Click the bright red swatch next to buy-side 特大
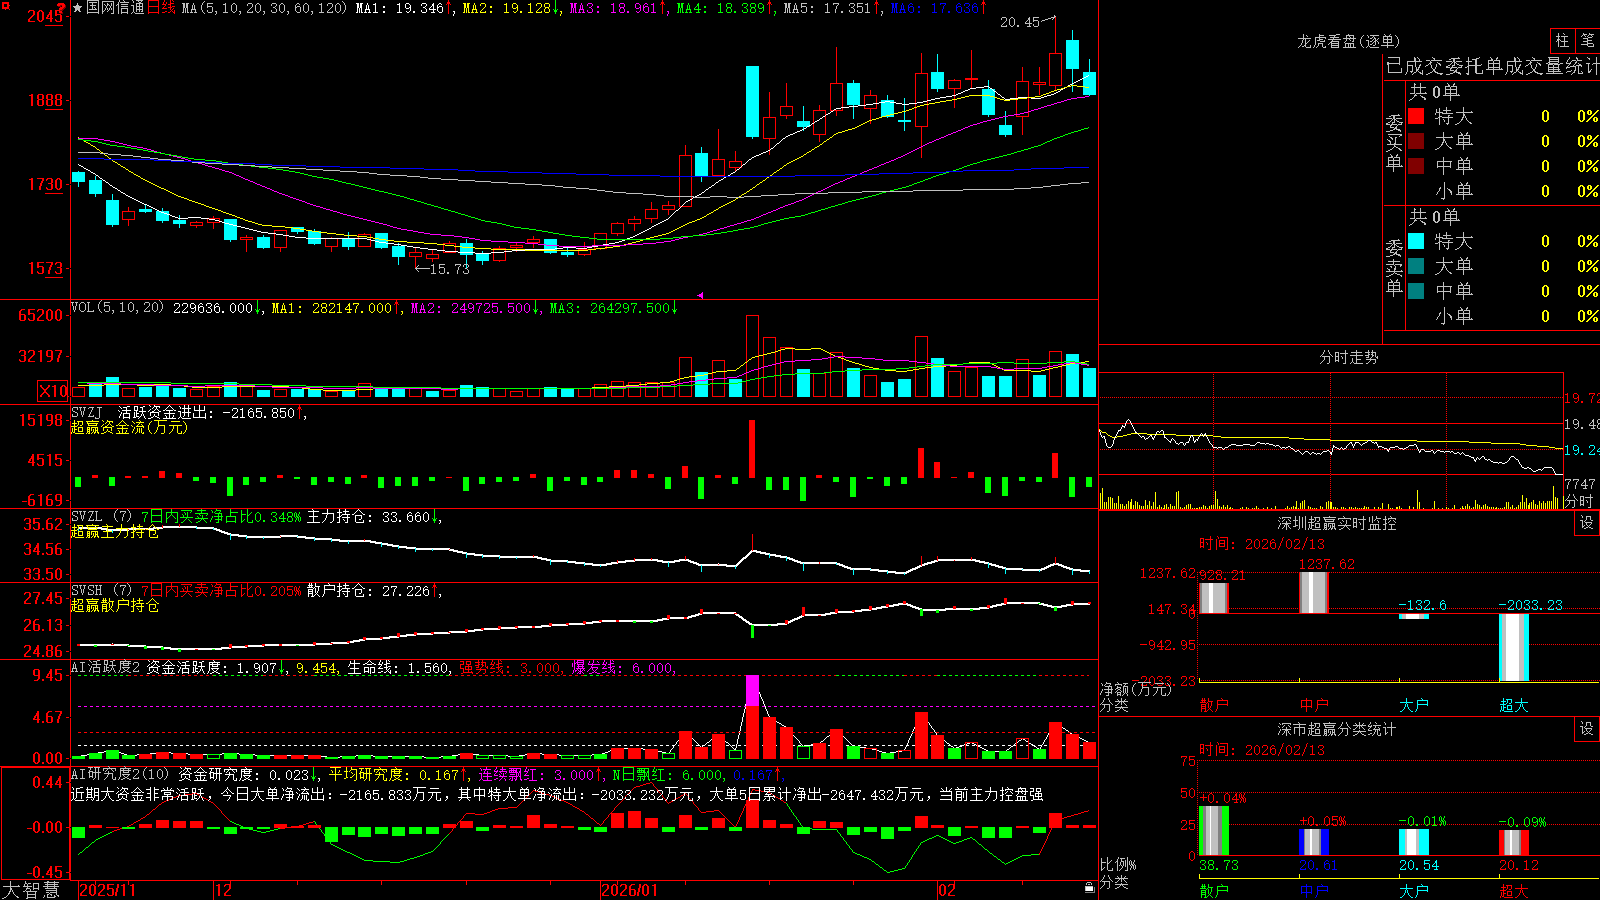 (1416, 116)
